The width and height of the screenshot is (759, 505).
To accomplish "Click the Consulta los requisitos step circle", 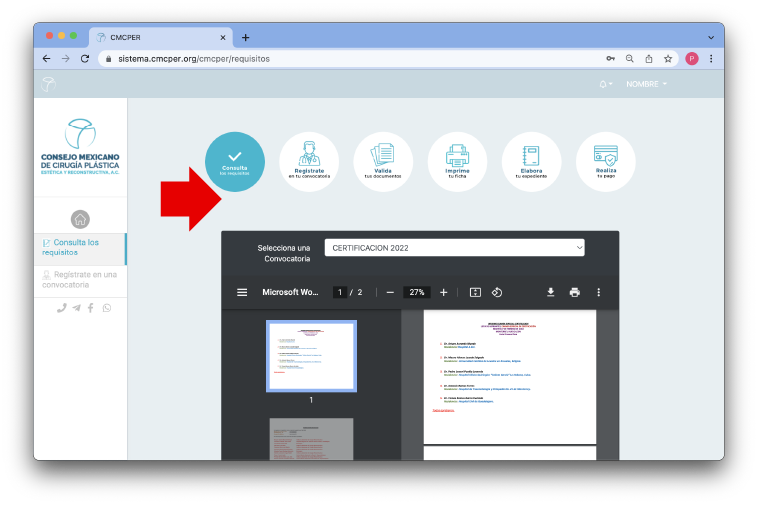I will pyautogui.click(x=235, y=162).
